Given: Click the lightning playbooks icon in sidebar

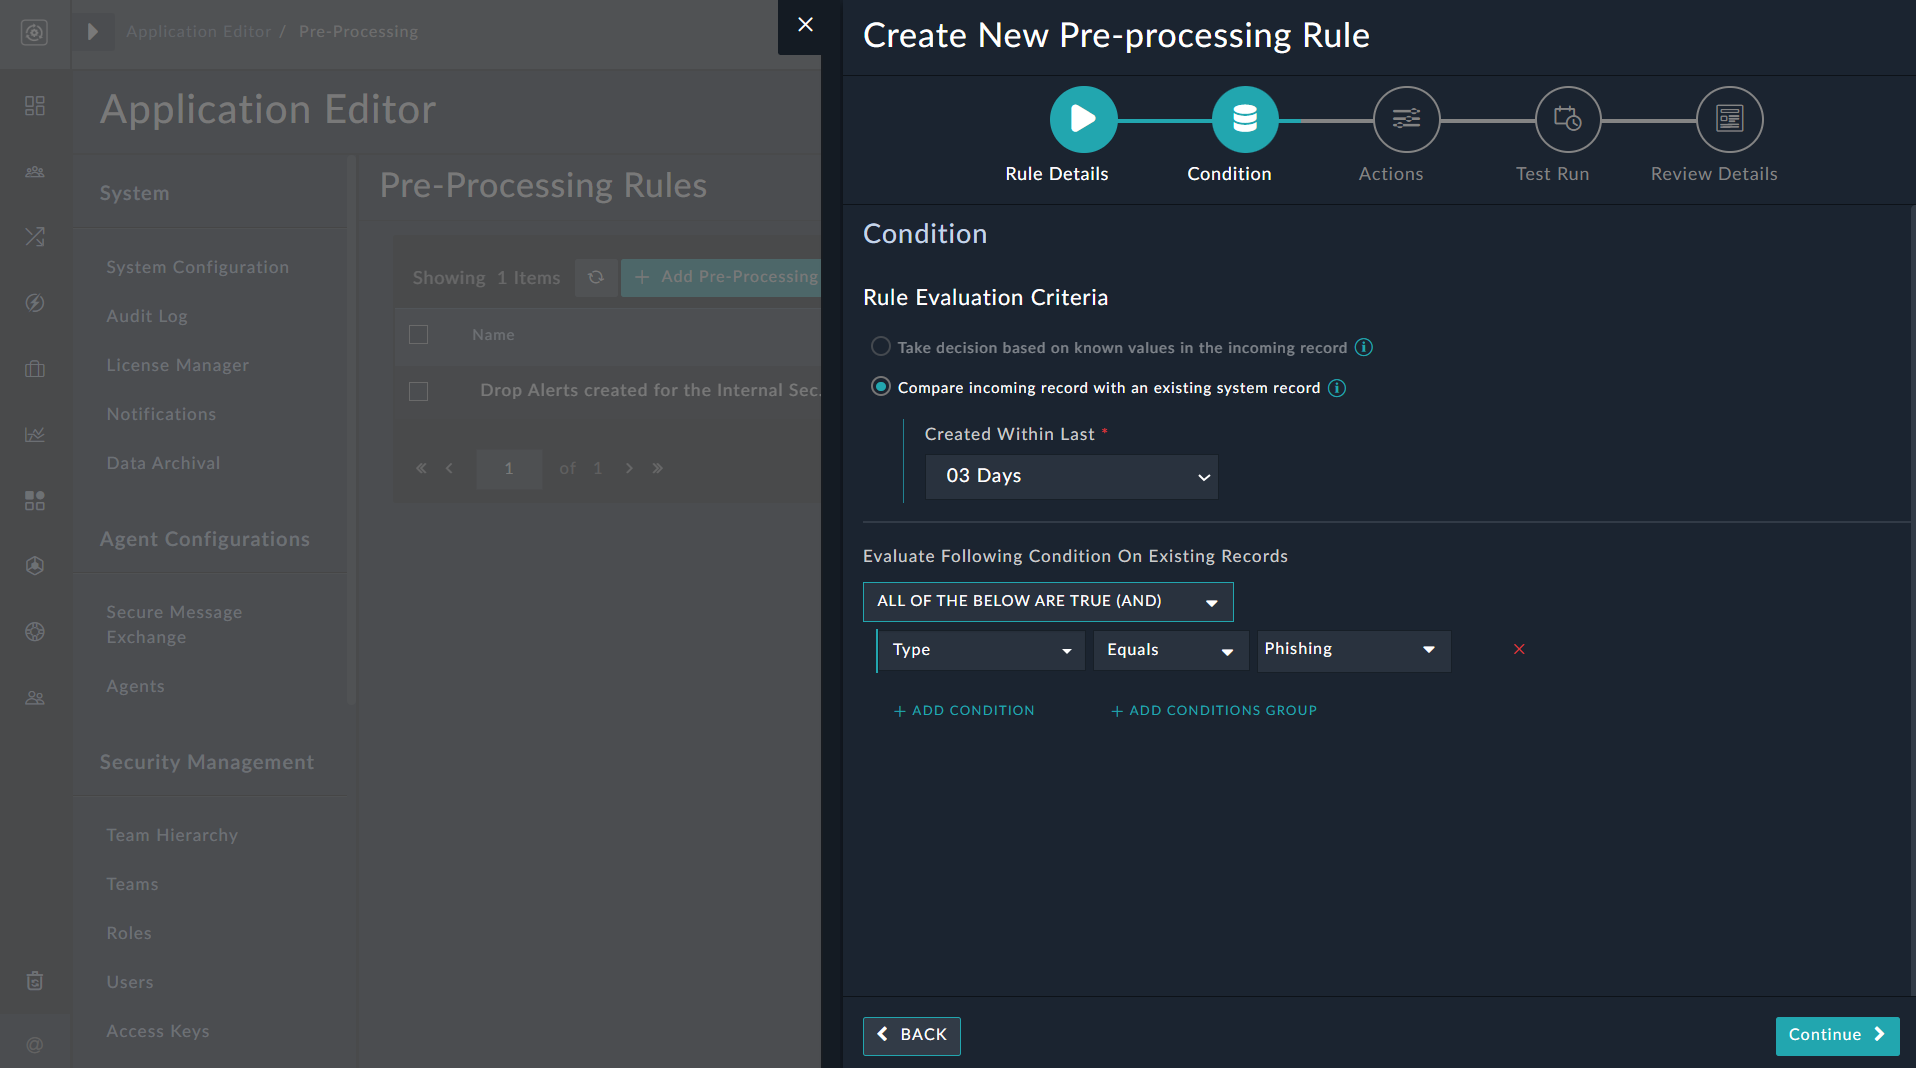Looking at the screenshot, I should pyautogui.click(x=35, y=303).
